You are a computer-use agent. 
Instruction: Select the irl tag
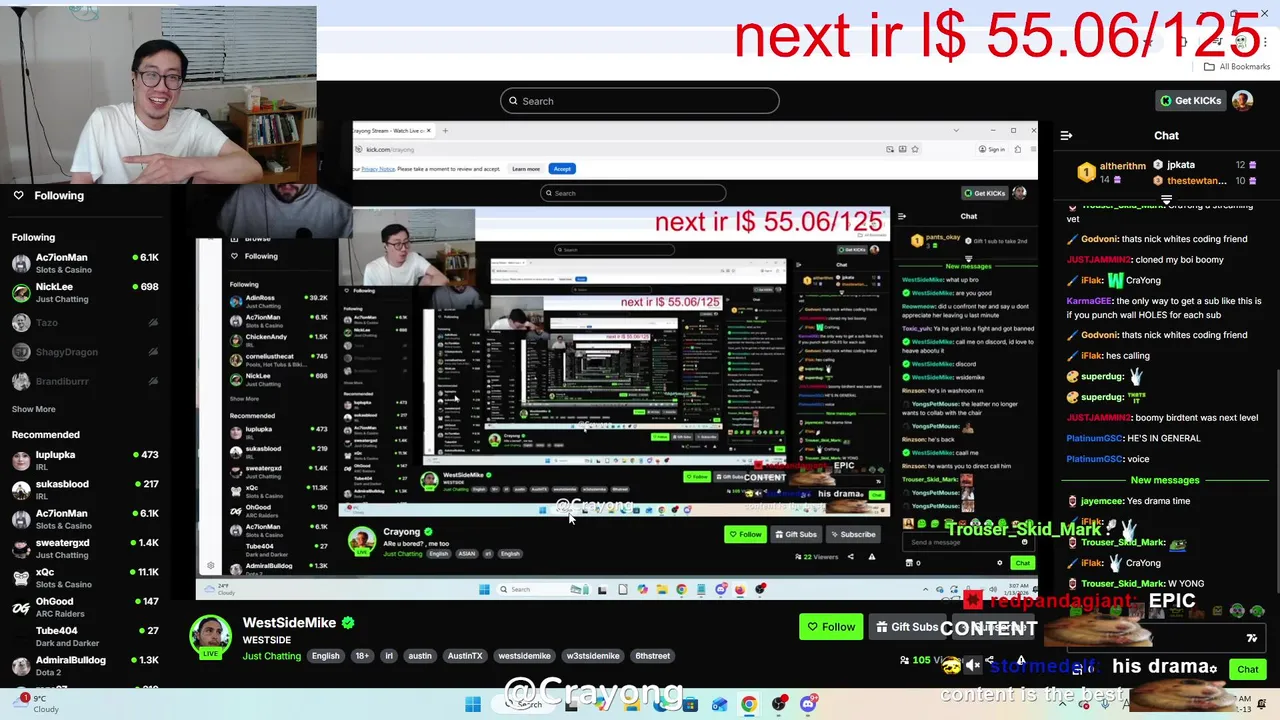click(389, 656)
